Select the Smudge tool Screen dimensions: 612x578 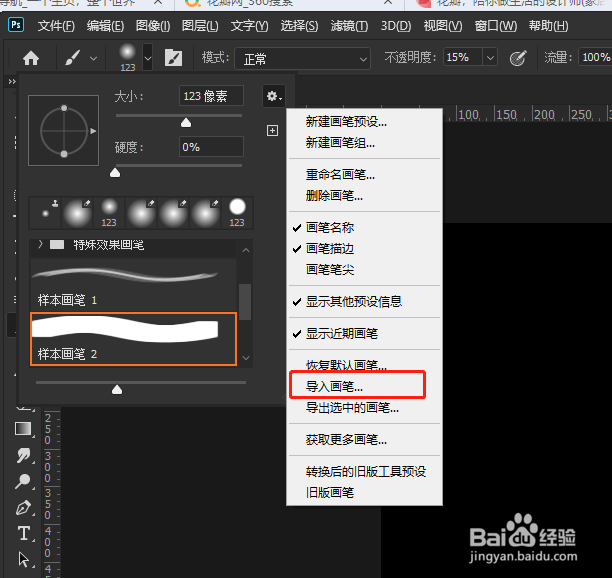23,455
